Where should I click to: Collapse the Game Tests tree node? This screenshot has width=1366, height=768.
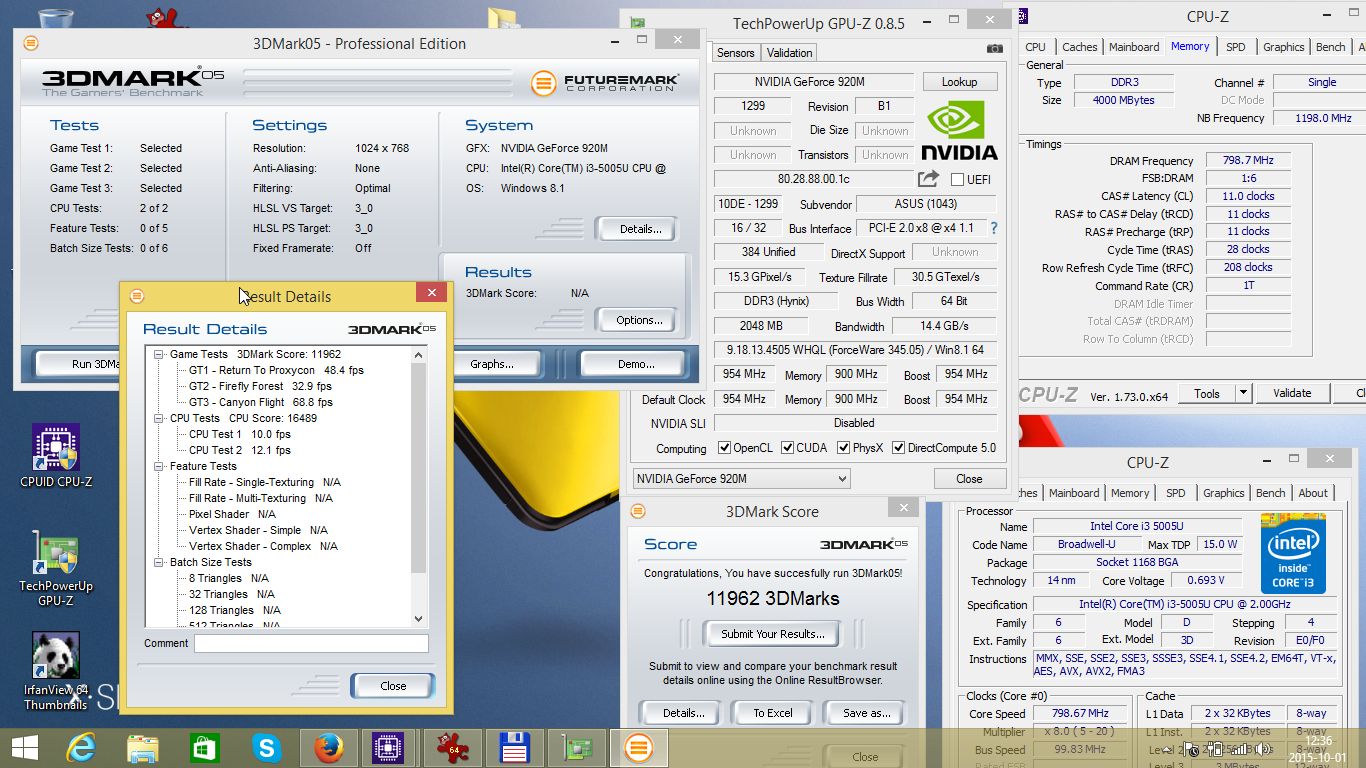point(159,354)
